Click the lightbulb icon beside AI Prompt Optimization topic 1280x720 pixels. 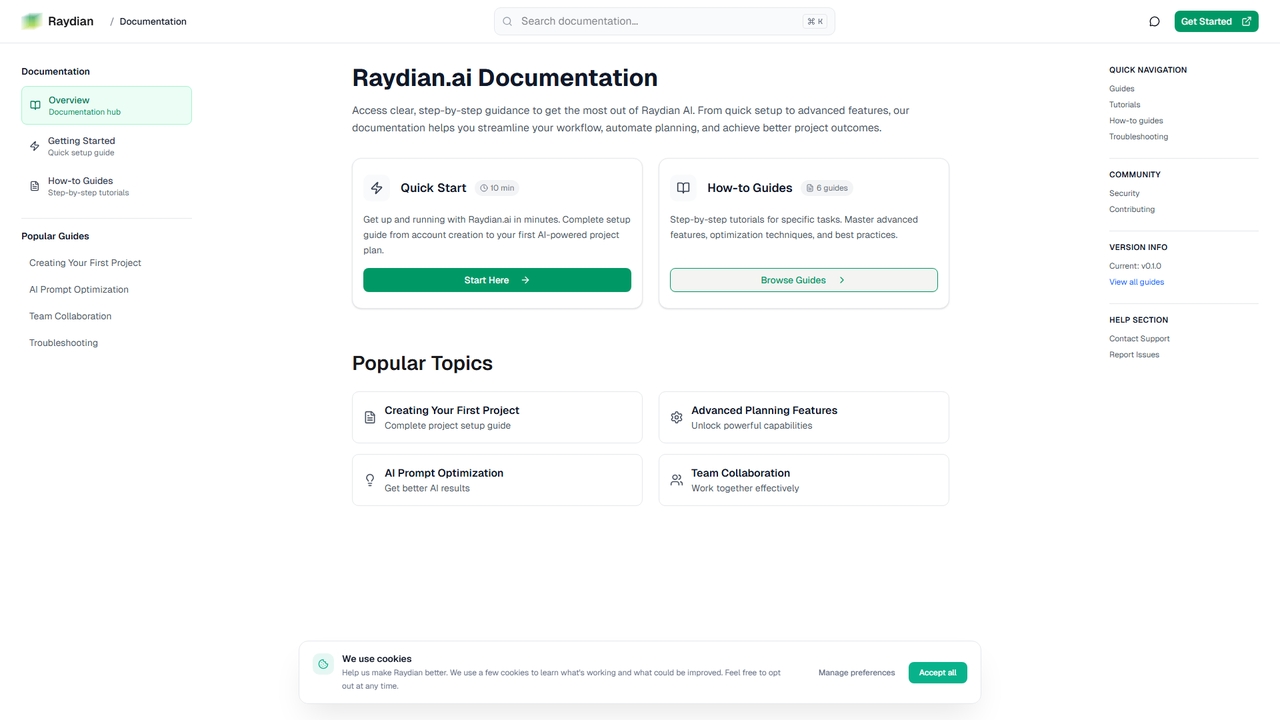coord(370,480)
